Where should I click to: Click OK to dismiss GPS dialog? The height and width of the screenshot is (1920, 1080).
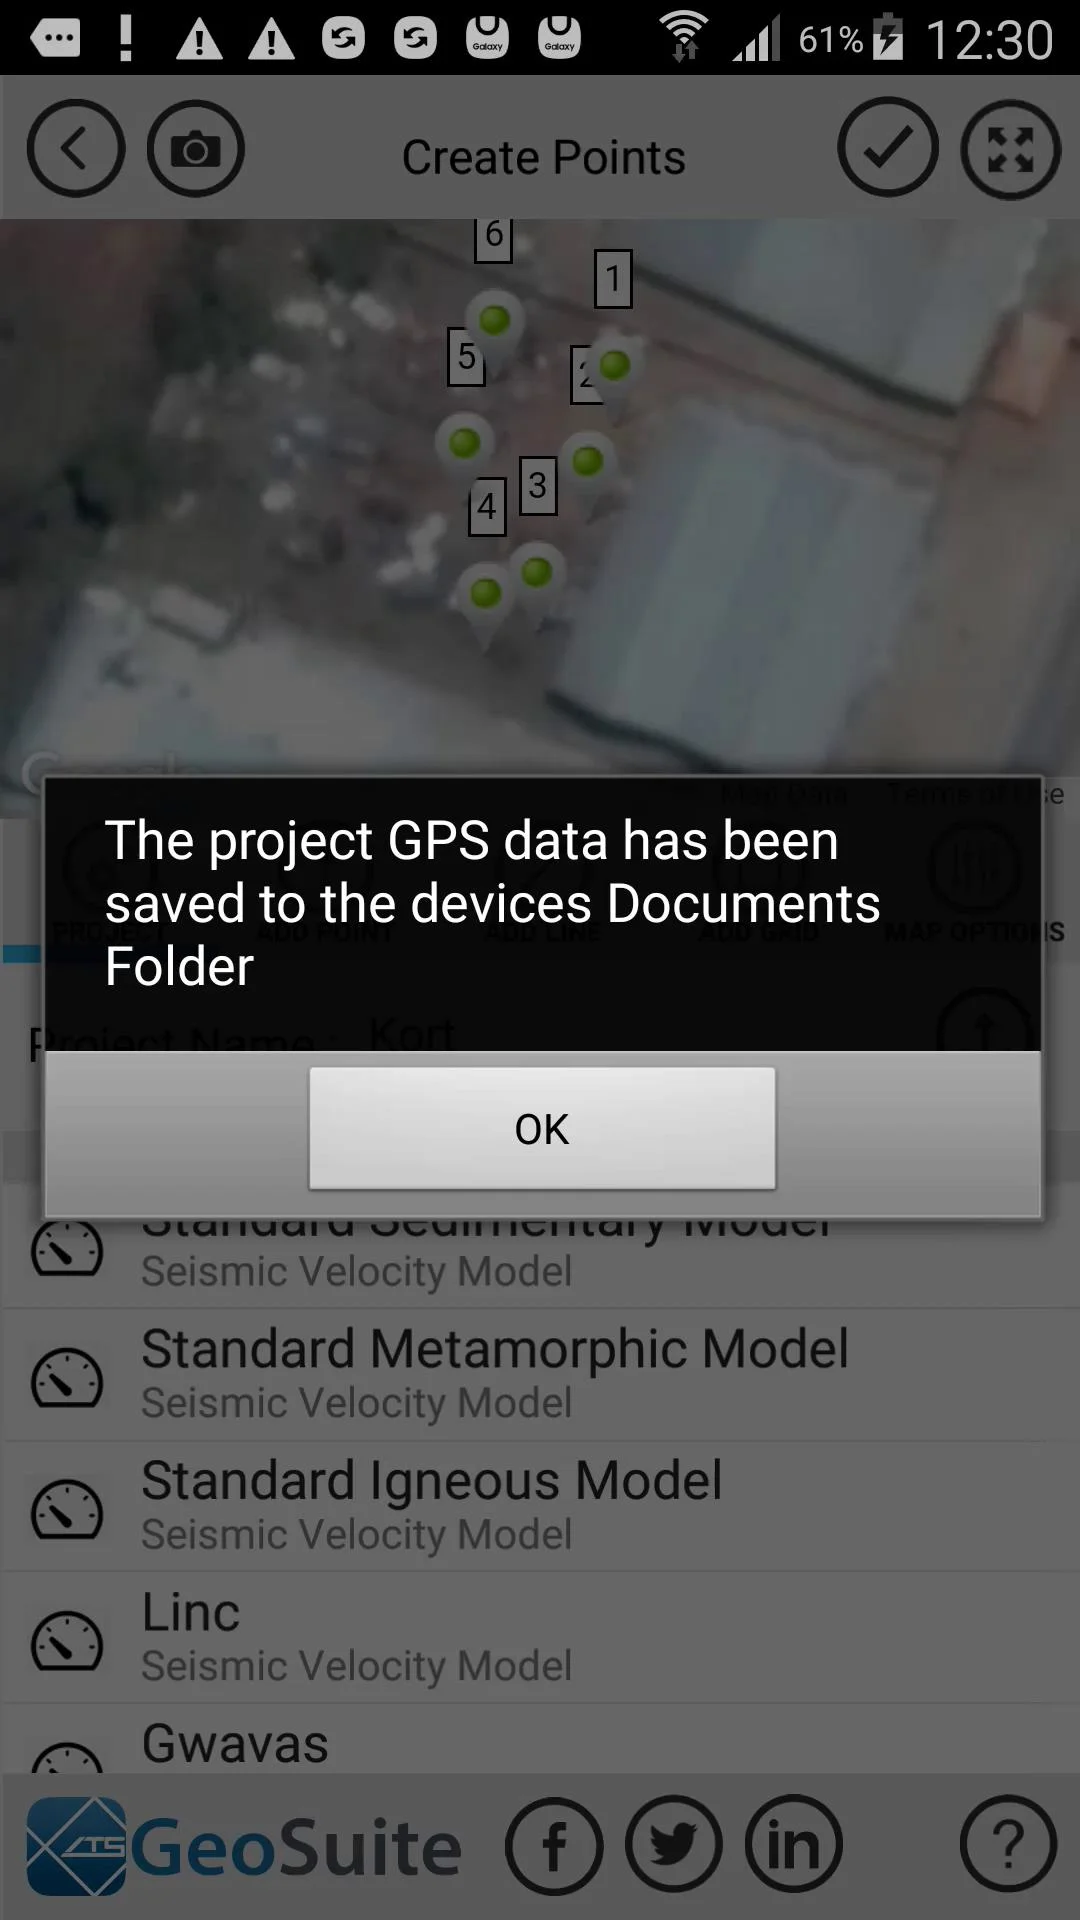[542, 1129]
